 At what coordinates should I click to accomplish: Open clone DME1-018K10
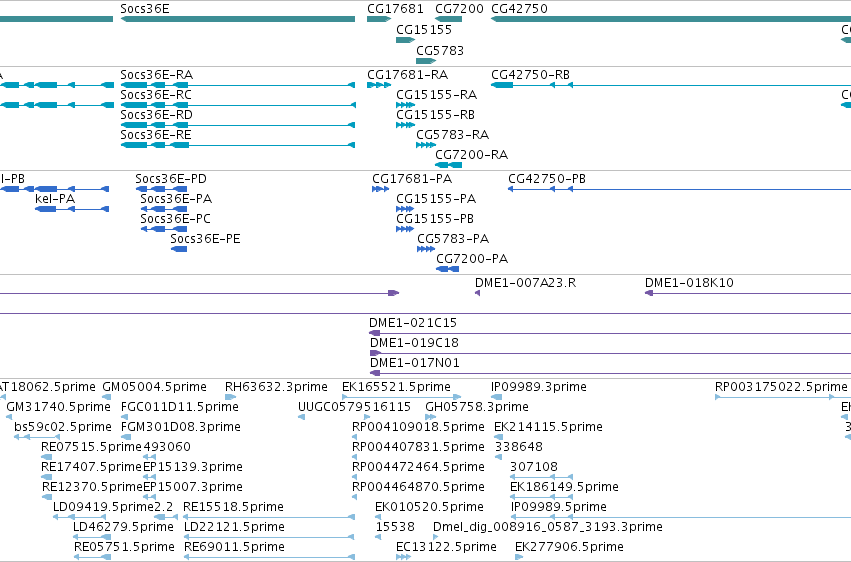click(x=689, y=283)
